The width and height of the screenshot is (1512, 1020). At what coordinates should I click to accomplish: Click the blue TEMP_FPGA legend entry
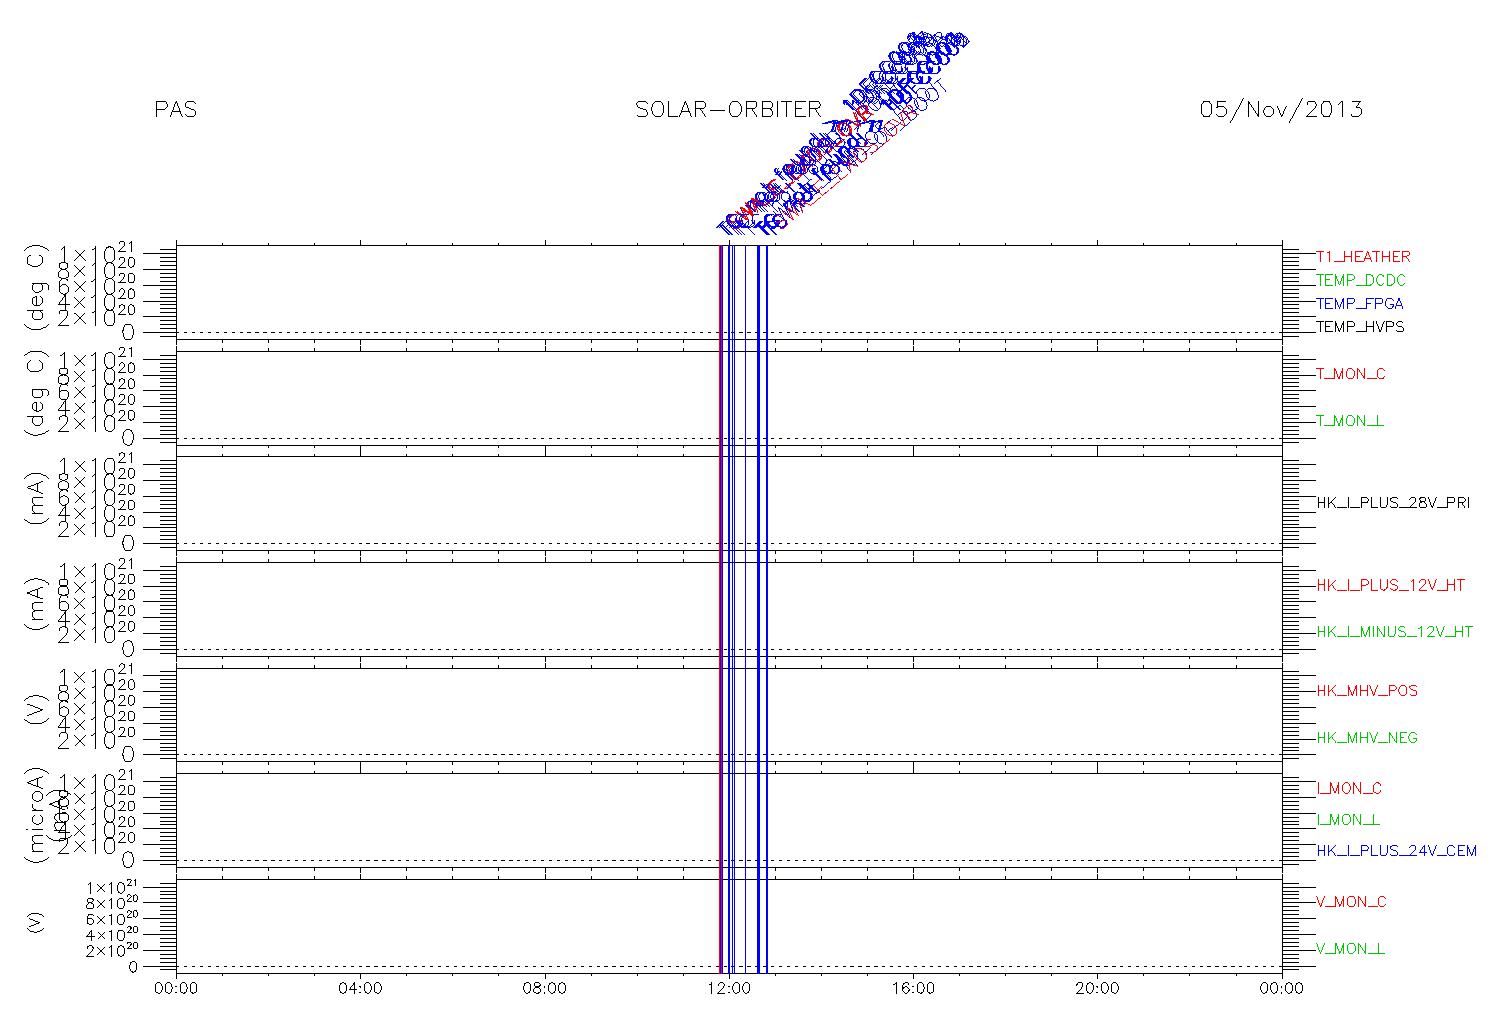(1360, 303)
